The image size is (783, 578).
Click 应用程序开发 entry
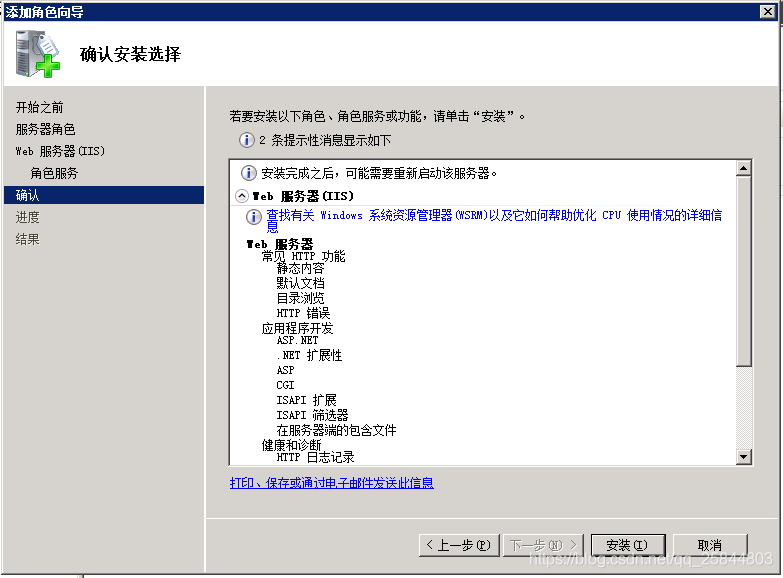click(x=298, y=328)
